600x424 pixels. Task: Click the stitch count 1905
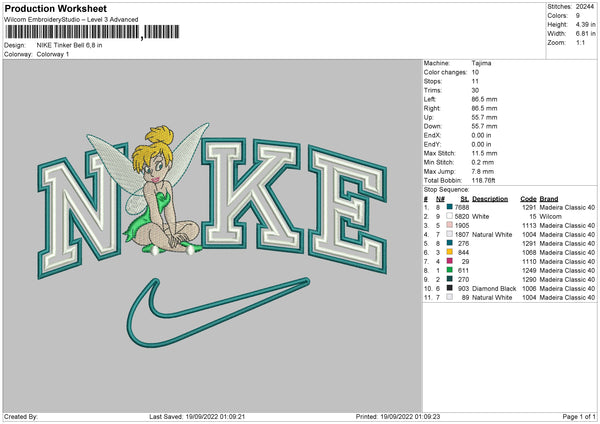tap(462, 225)
